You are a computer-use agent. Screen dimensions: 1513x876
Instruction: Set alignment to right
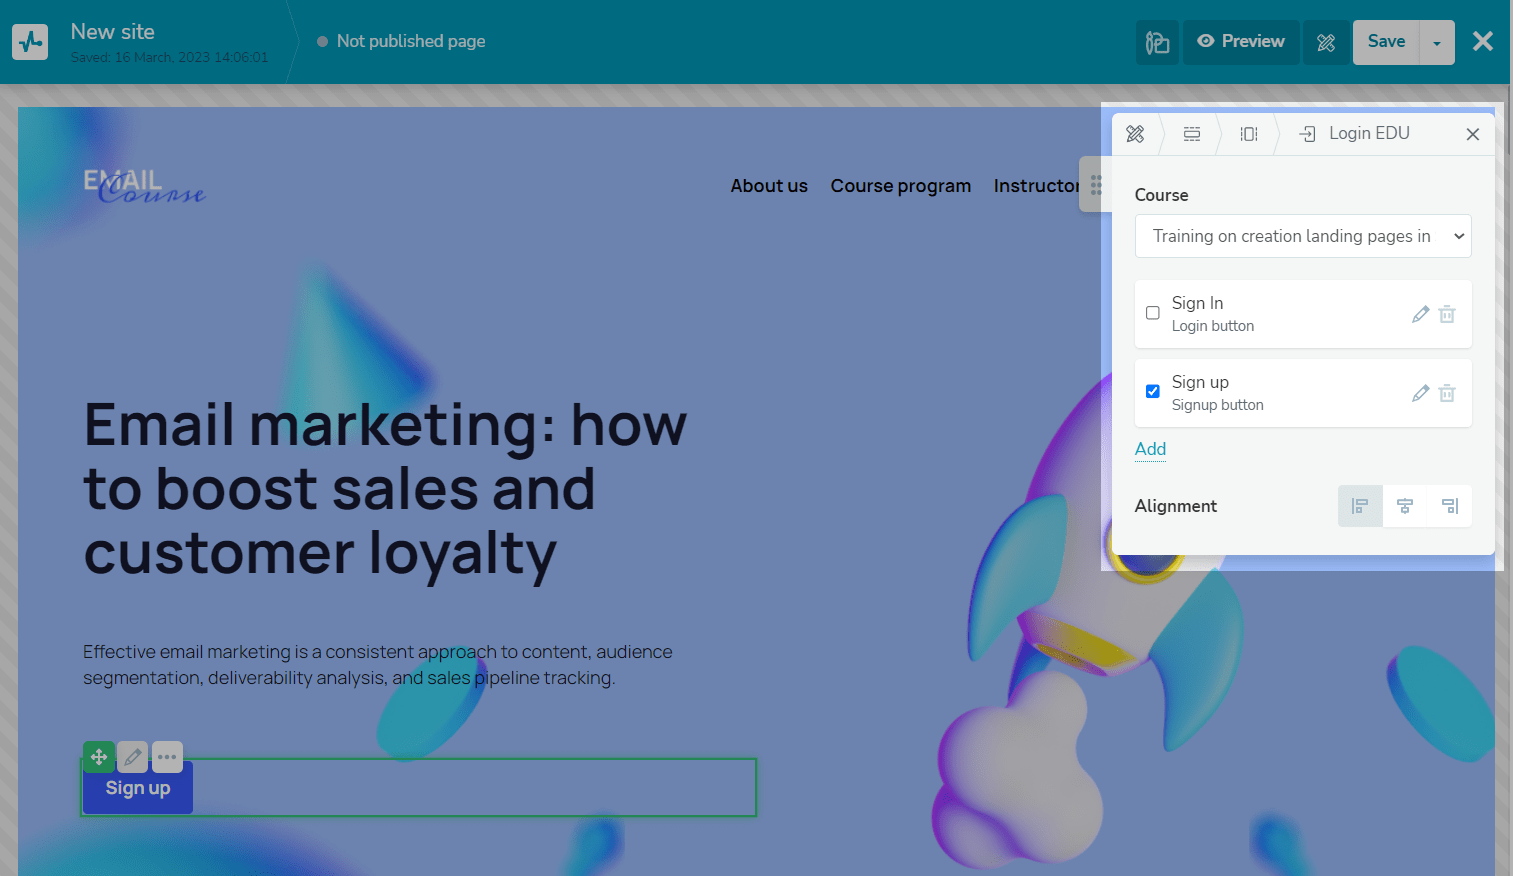pos(1450,506)
